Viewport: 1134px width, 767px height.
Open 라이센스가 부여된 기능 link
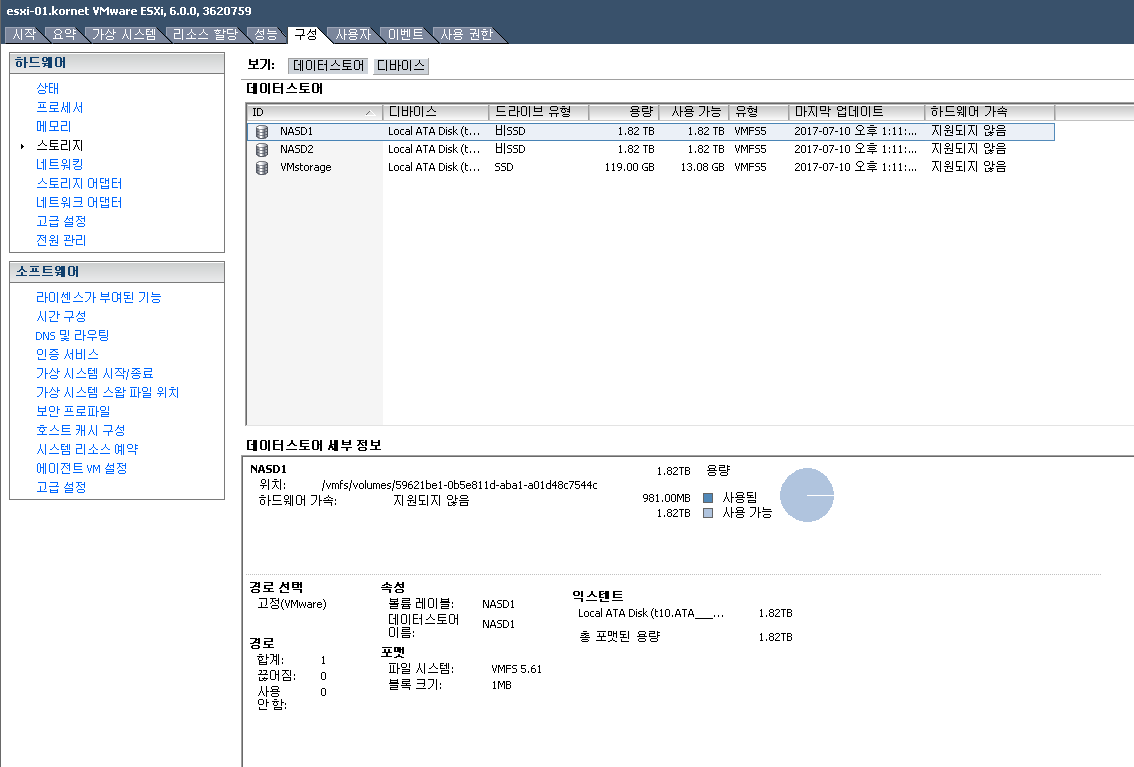98,297
